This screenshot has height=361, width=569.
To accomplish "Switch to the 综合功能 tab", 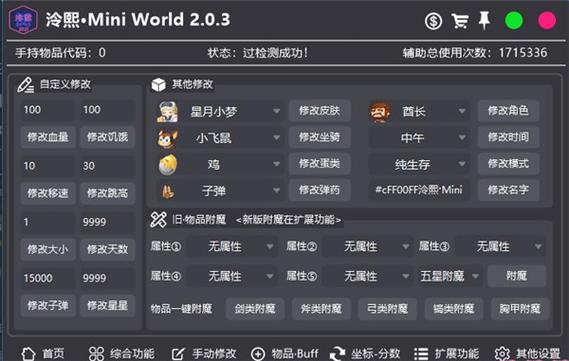I will pyautogui.click(x=121, y=353).
